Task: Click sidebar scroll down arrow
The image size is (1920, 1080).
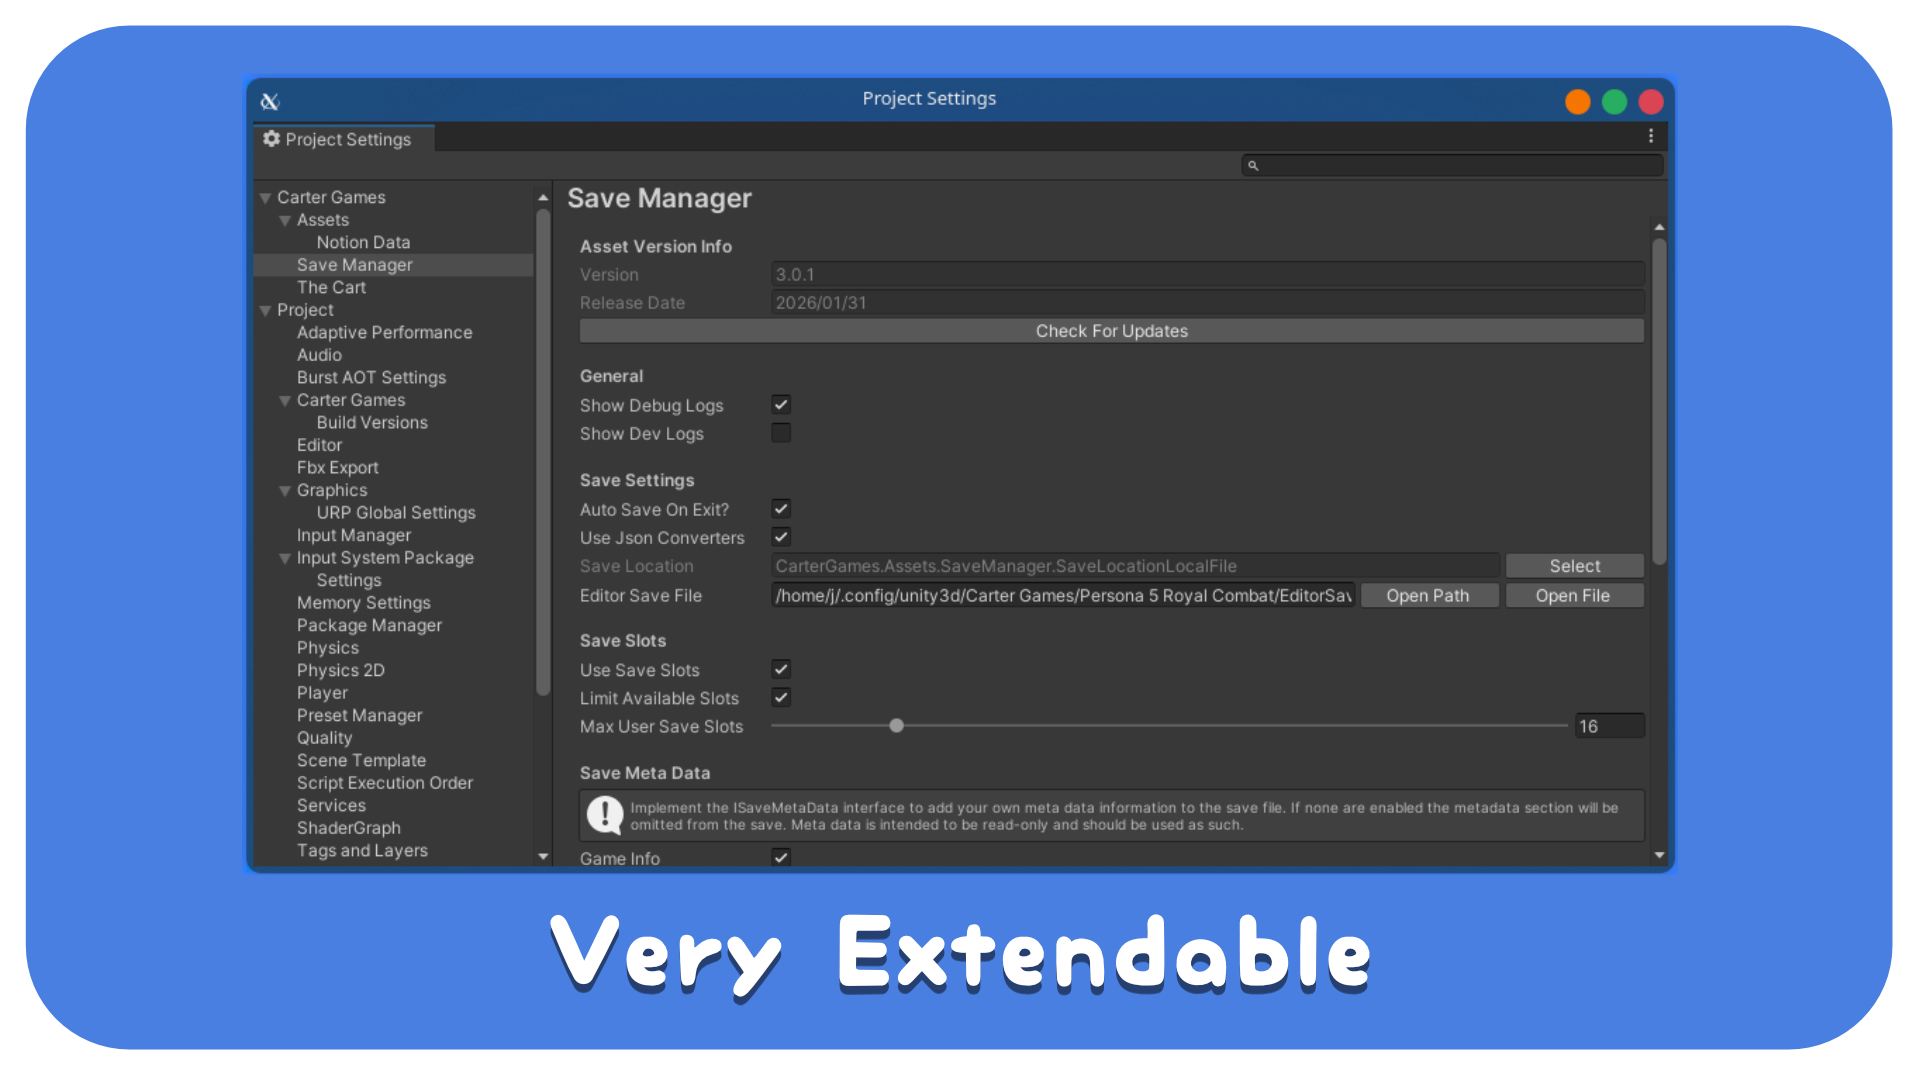Action: (543, 856)
